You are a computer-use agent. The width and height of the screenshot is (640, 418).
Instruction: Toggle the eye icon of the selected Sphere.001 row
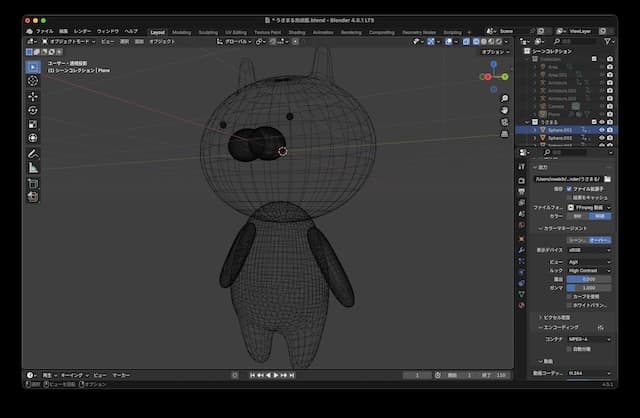point(602,130)
